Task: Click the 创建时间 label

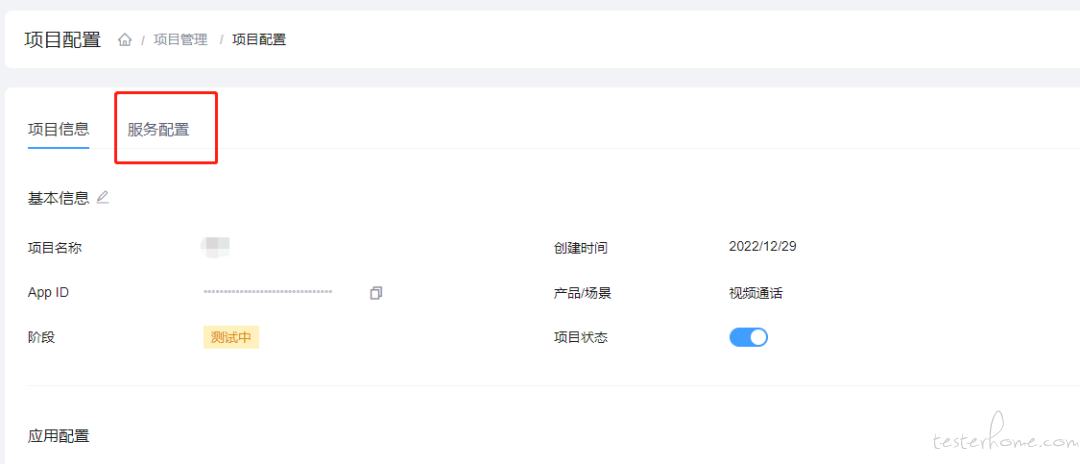Action: click(x=581, y=248)
